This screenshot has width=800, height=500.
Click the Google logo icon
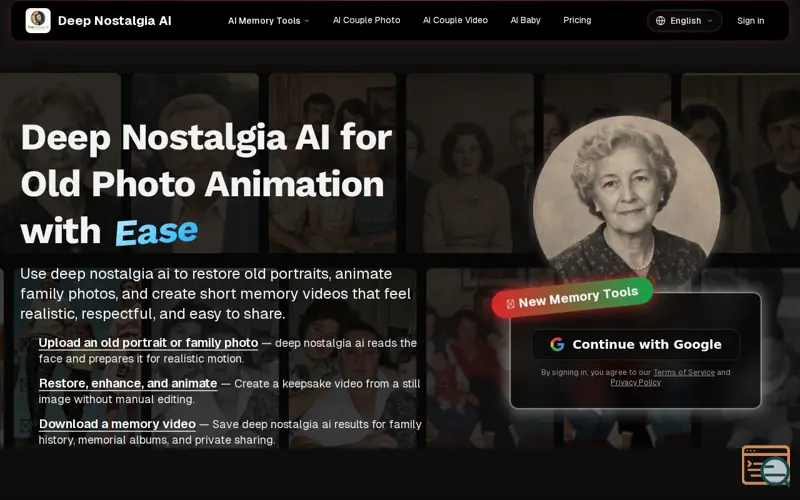click(x=557, y=344)
